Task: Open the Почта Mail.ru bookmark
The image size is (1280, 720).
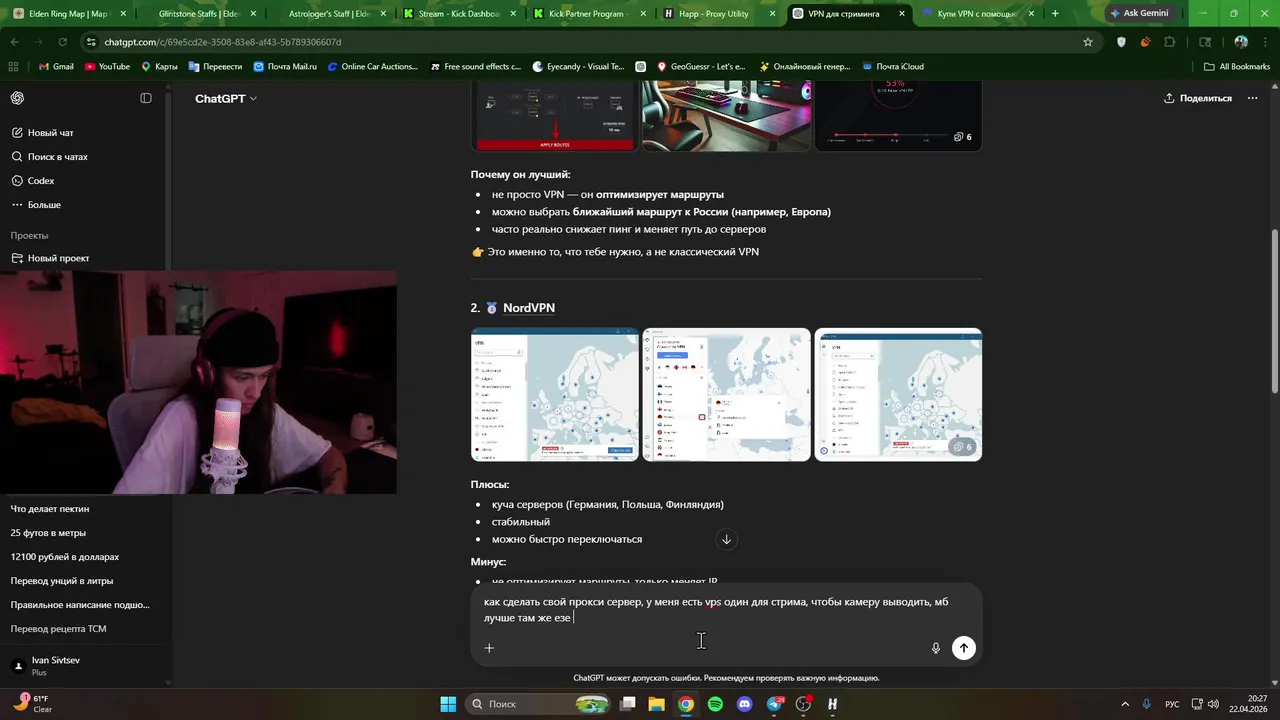Action: click(x=285, y=67)
